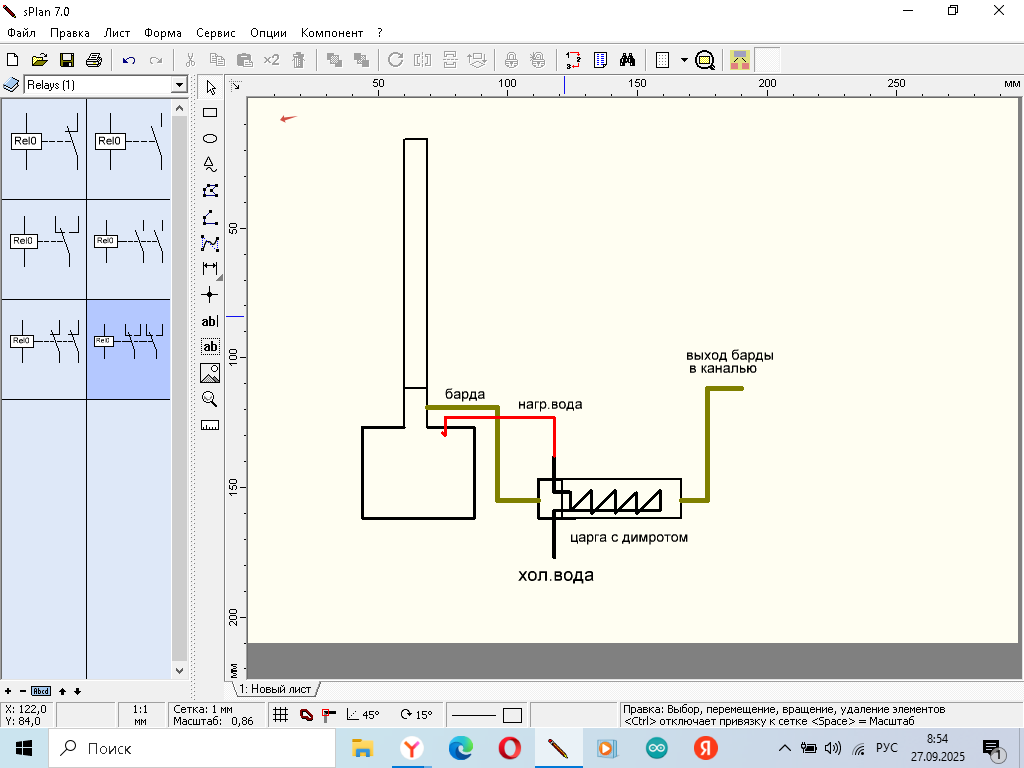Switch to the '1: Новый лист' tab

pyautogui.click(x=276, y=689)
